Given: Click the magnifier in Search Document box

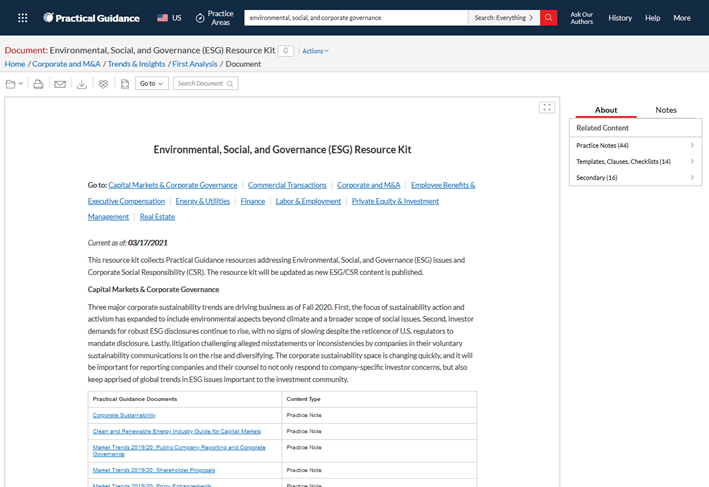Looking at the screenshot, I should (230, 84).
